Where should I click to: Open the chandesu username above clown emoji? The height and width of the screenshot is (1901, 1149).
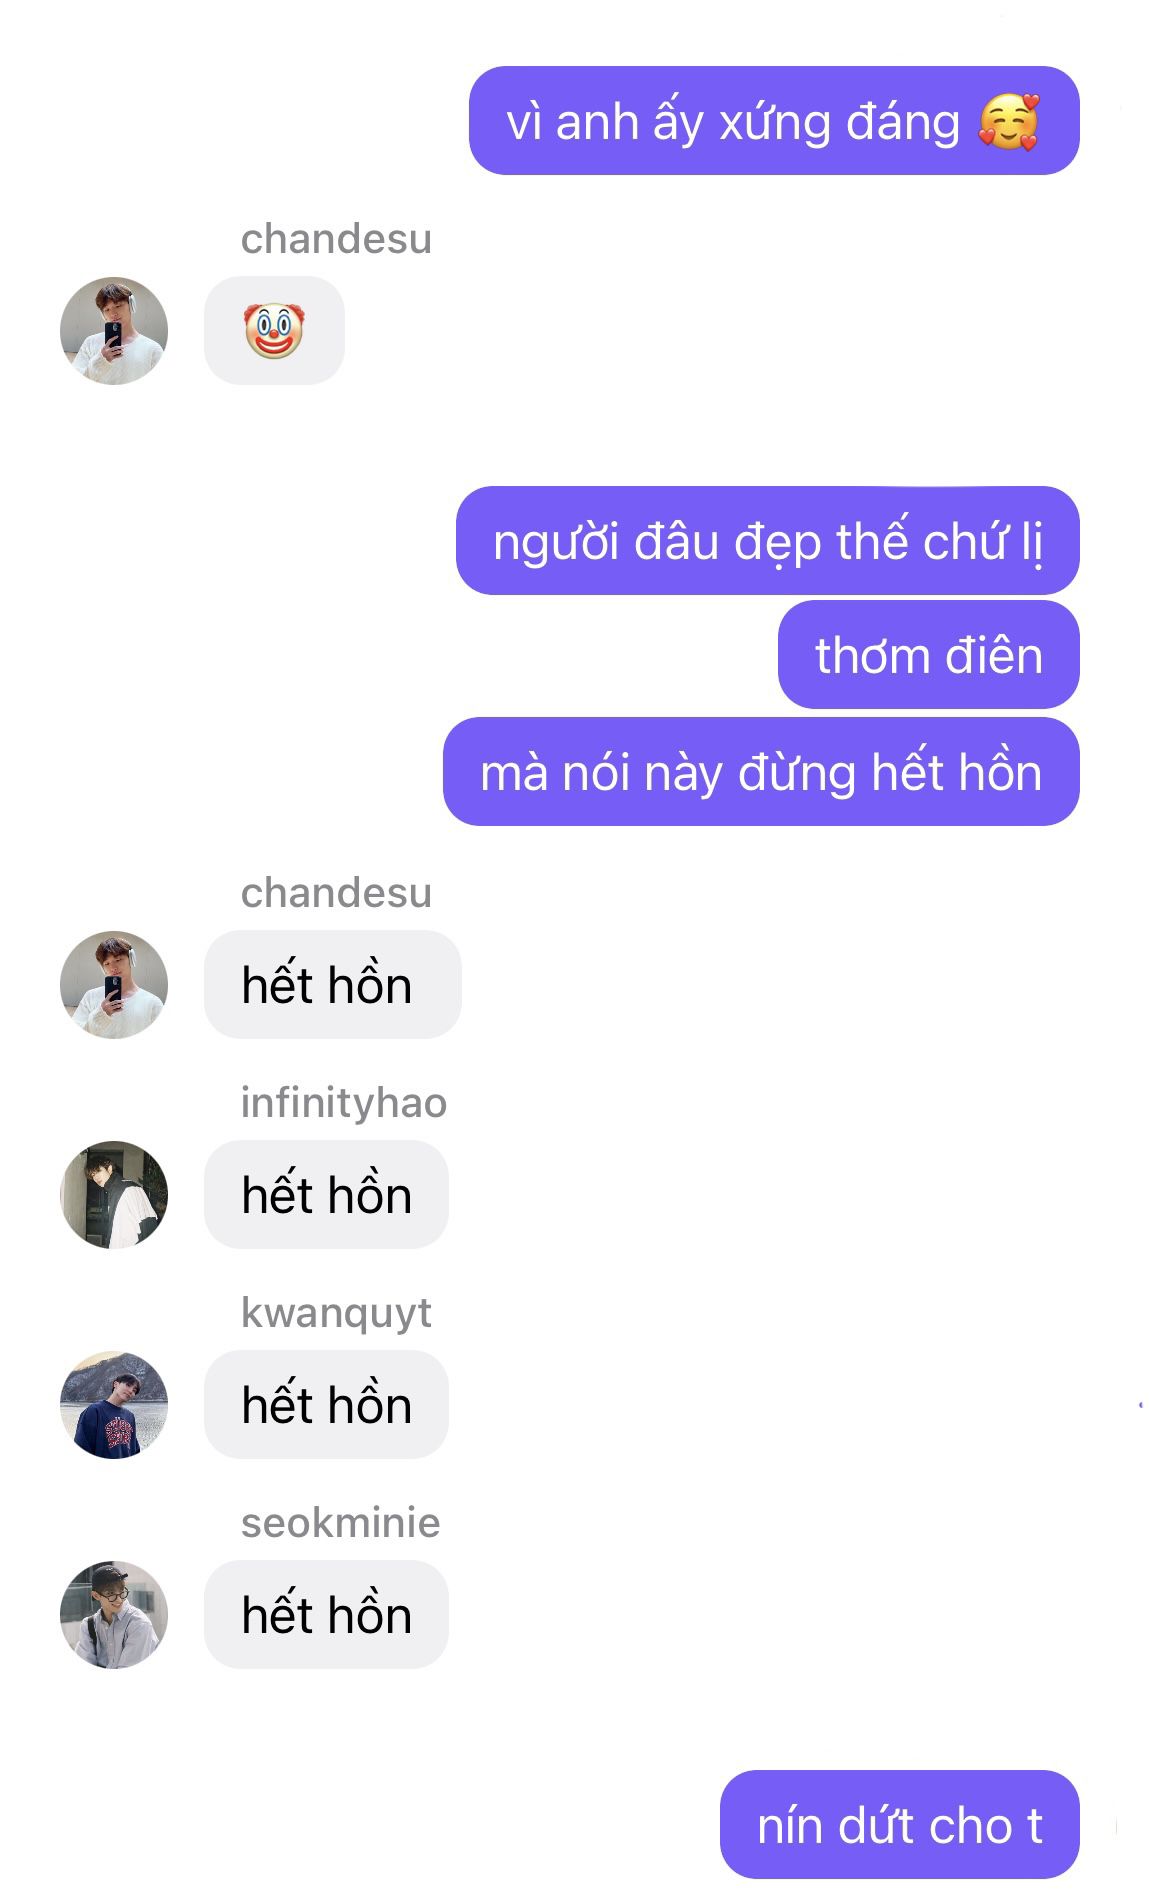[336, 239]
